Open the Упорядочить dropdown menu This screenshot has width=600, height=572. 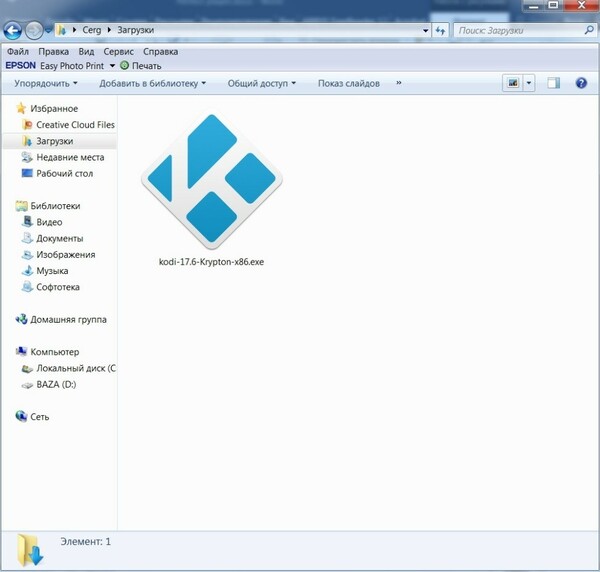[x=46, y=83]
